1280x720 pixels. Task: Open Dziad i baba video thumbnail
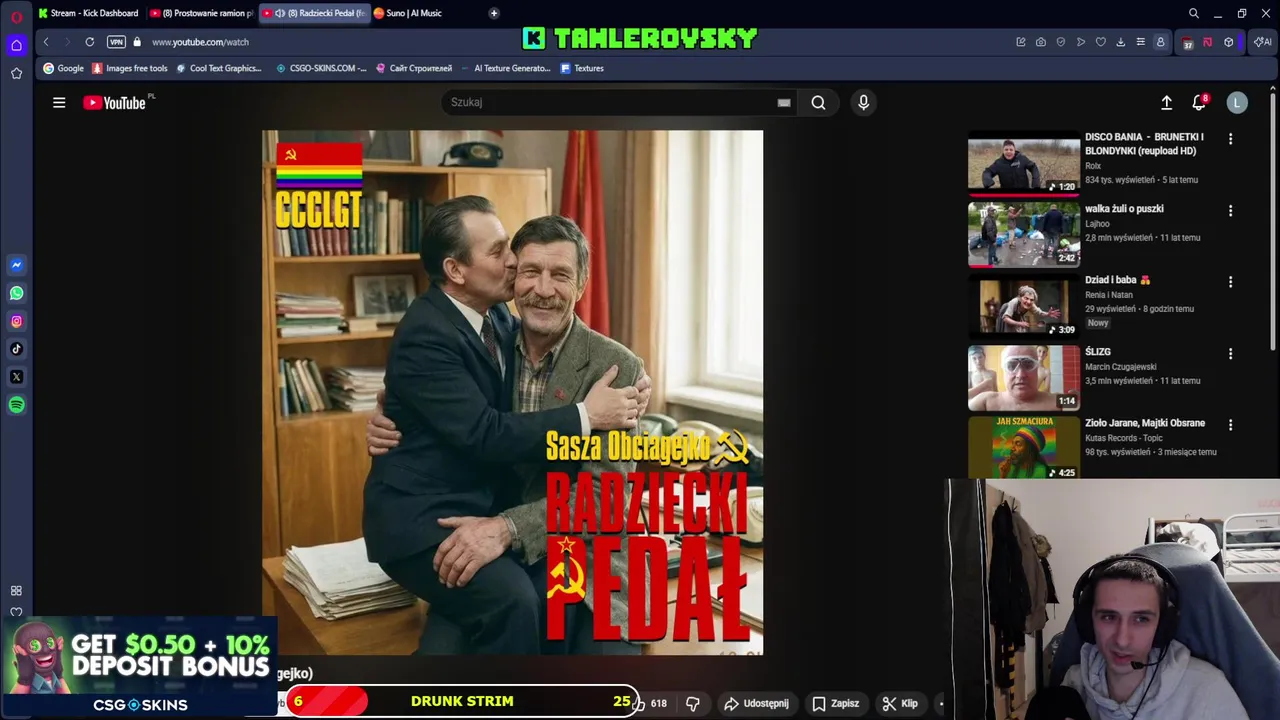point(1024,306)
